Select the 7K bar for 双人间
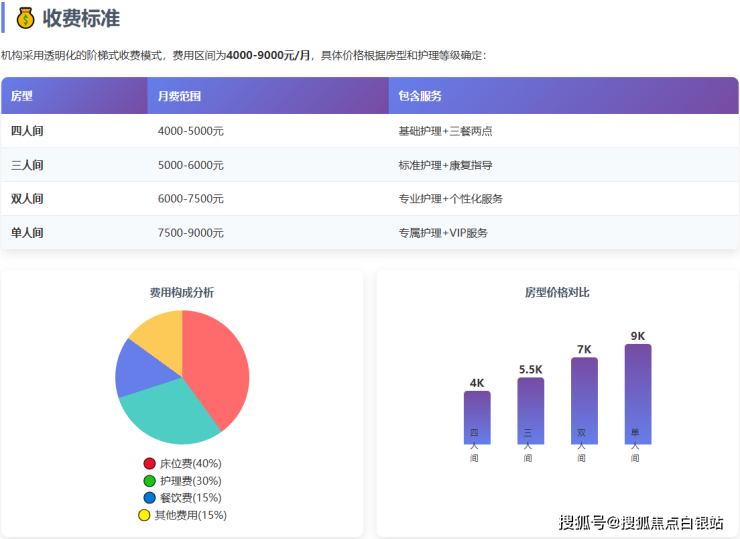This screenshot has width=740, height=539. 584,398
